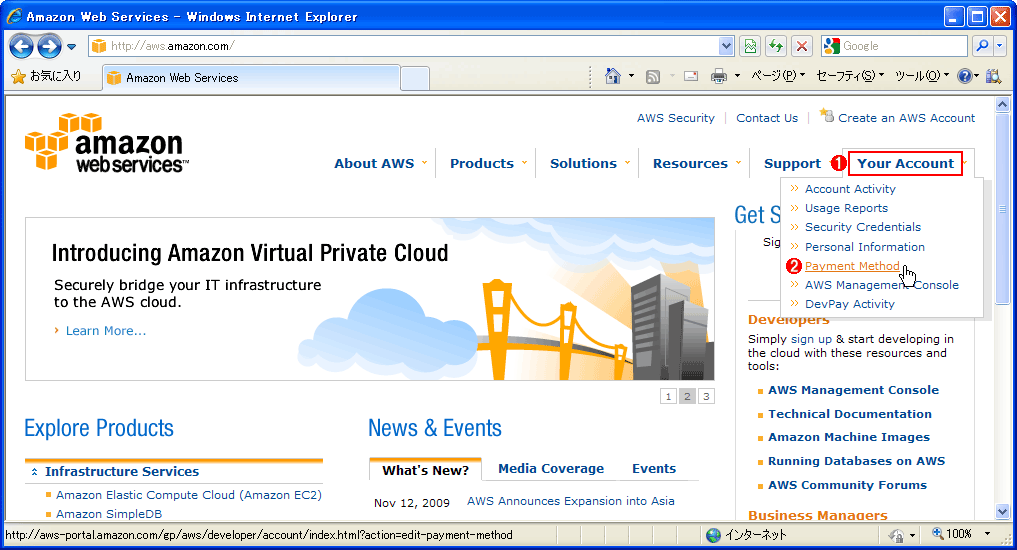Open AWS Management Console menu entry

(x=881, y=285)
